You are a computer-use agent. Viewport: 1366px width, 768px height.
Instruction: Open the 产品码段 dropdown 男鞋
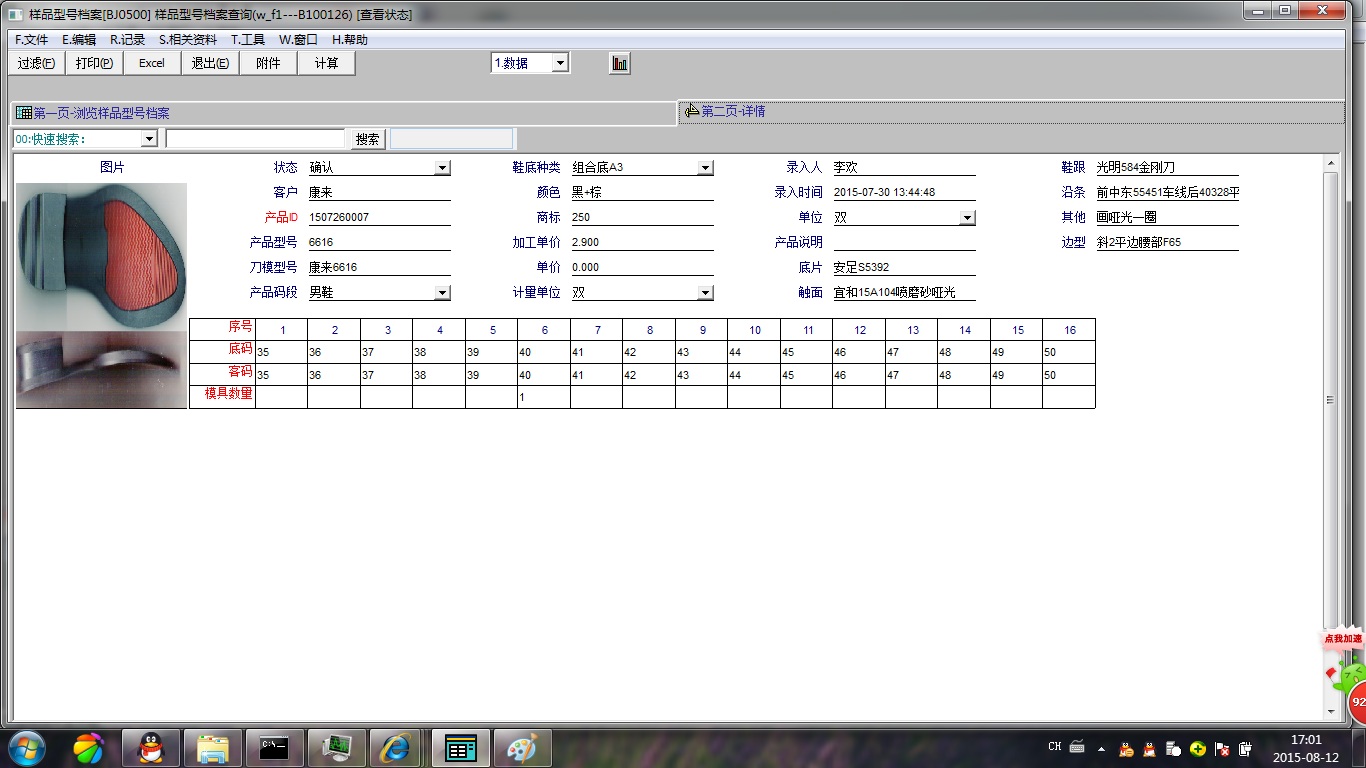pyautogui.click(x=443, y=293)
